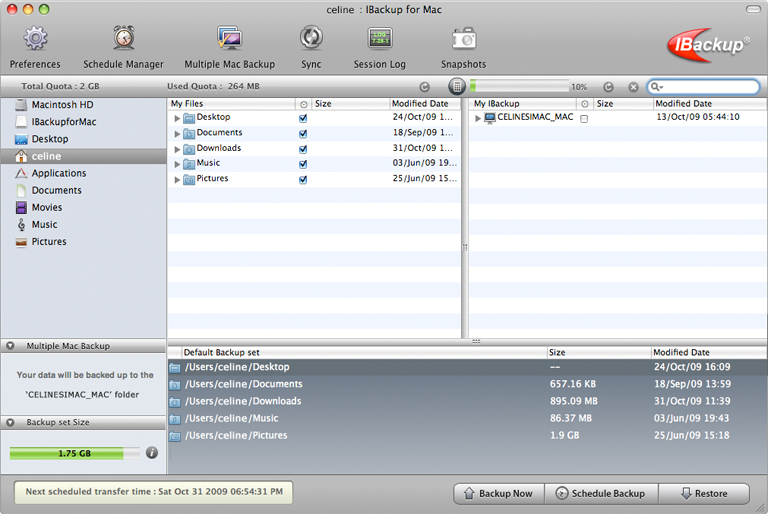768x514 pixels.
Task: Click the window toolbar toggle pill
Action: (753, 9)
